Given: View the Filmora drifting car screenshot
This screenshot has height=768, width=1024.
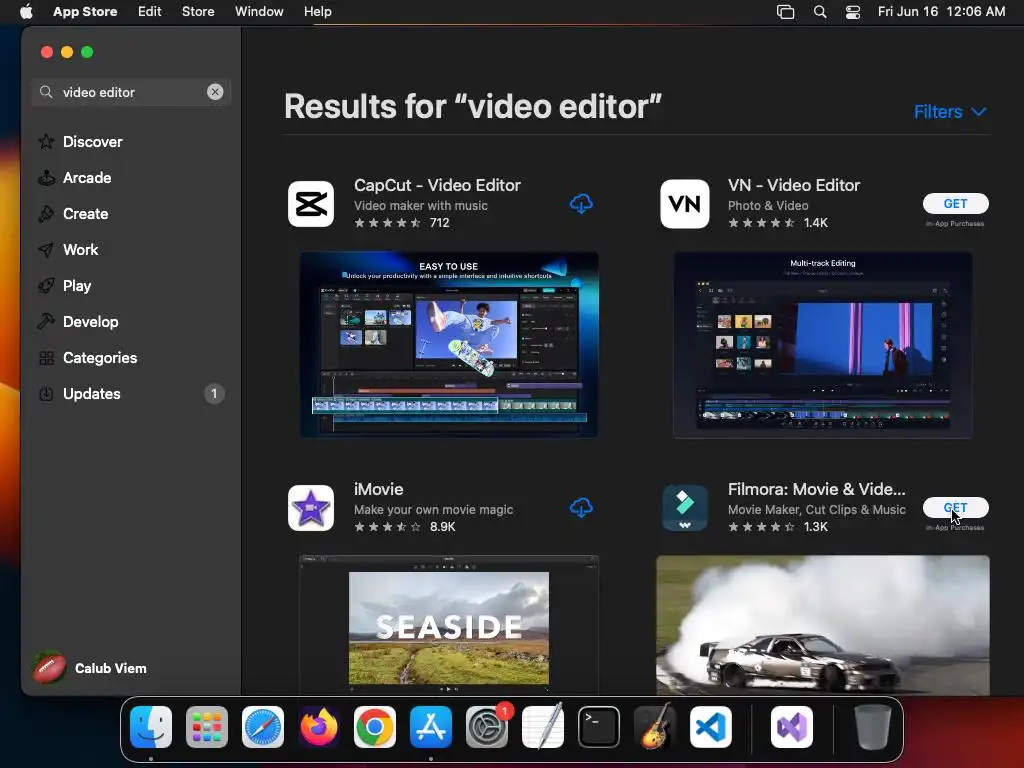Looking at the screenshot, I should (822, 625).
